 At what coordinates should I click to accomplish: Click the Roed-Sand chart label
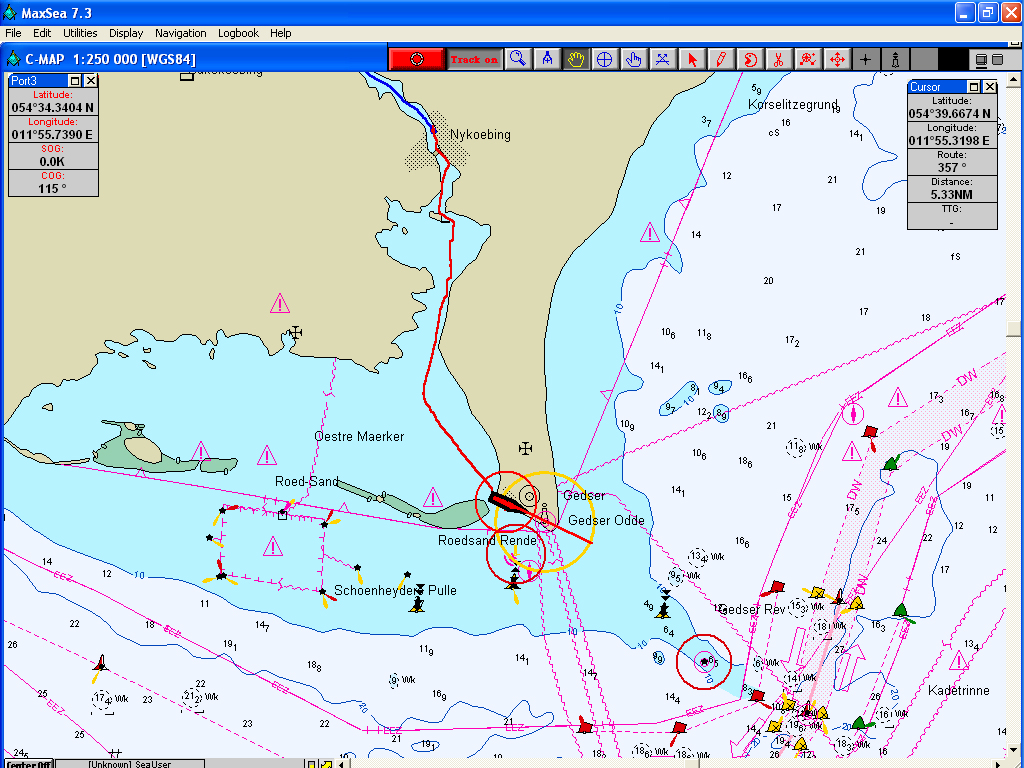(x=307, y=481)
